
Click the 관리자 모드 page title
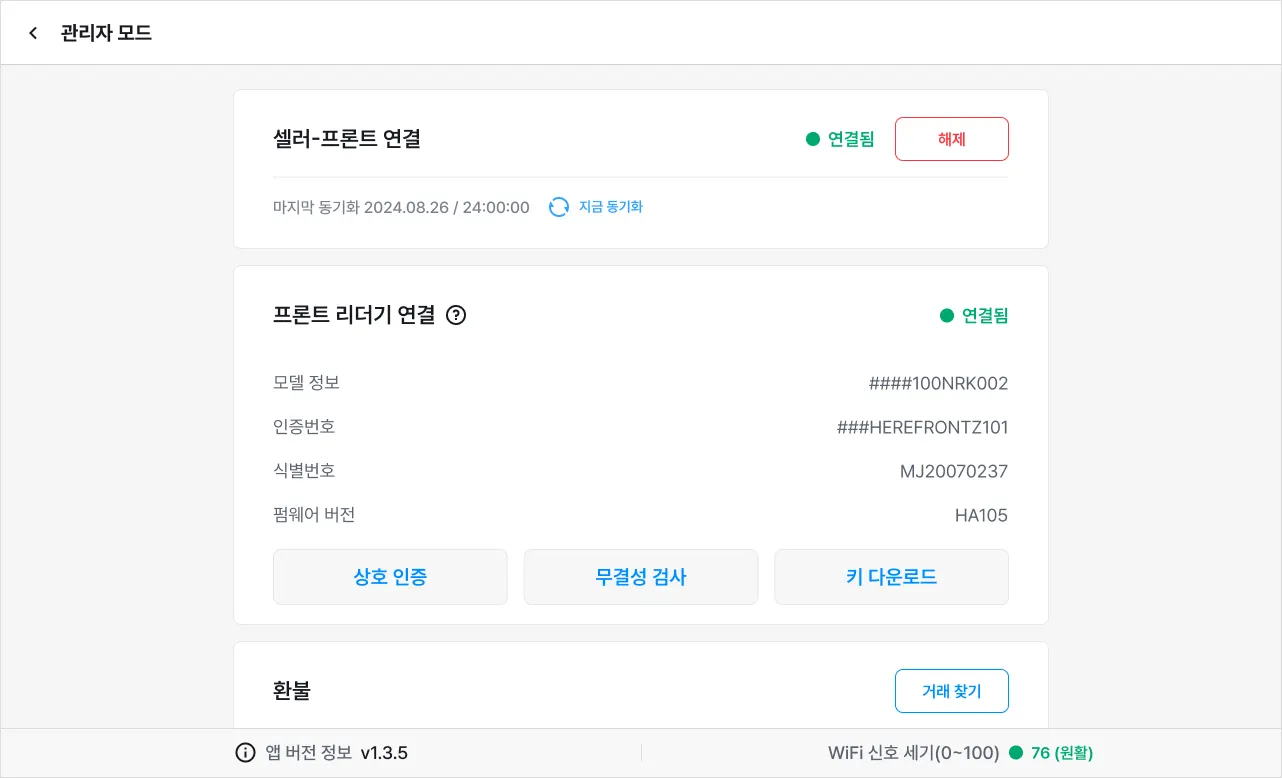coord(106,33)
